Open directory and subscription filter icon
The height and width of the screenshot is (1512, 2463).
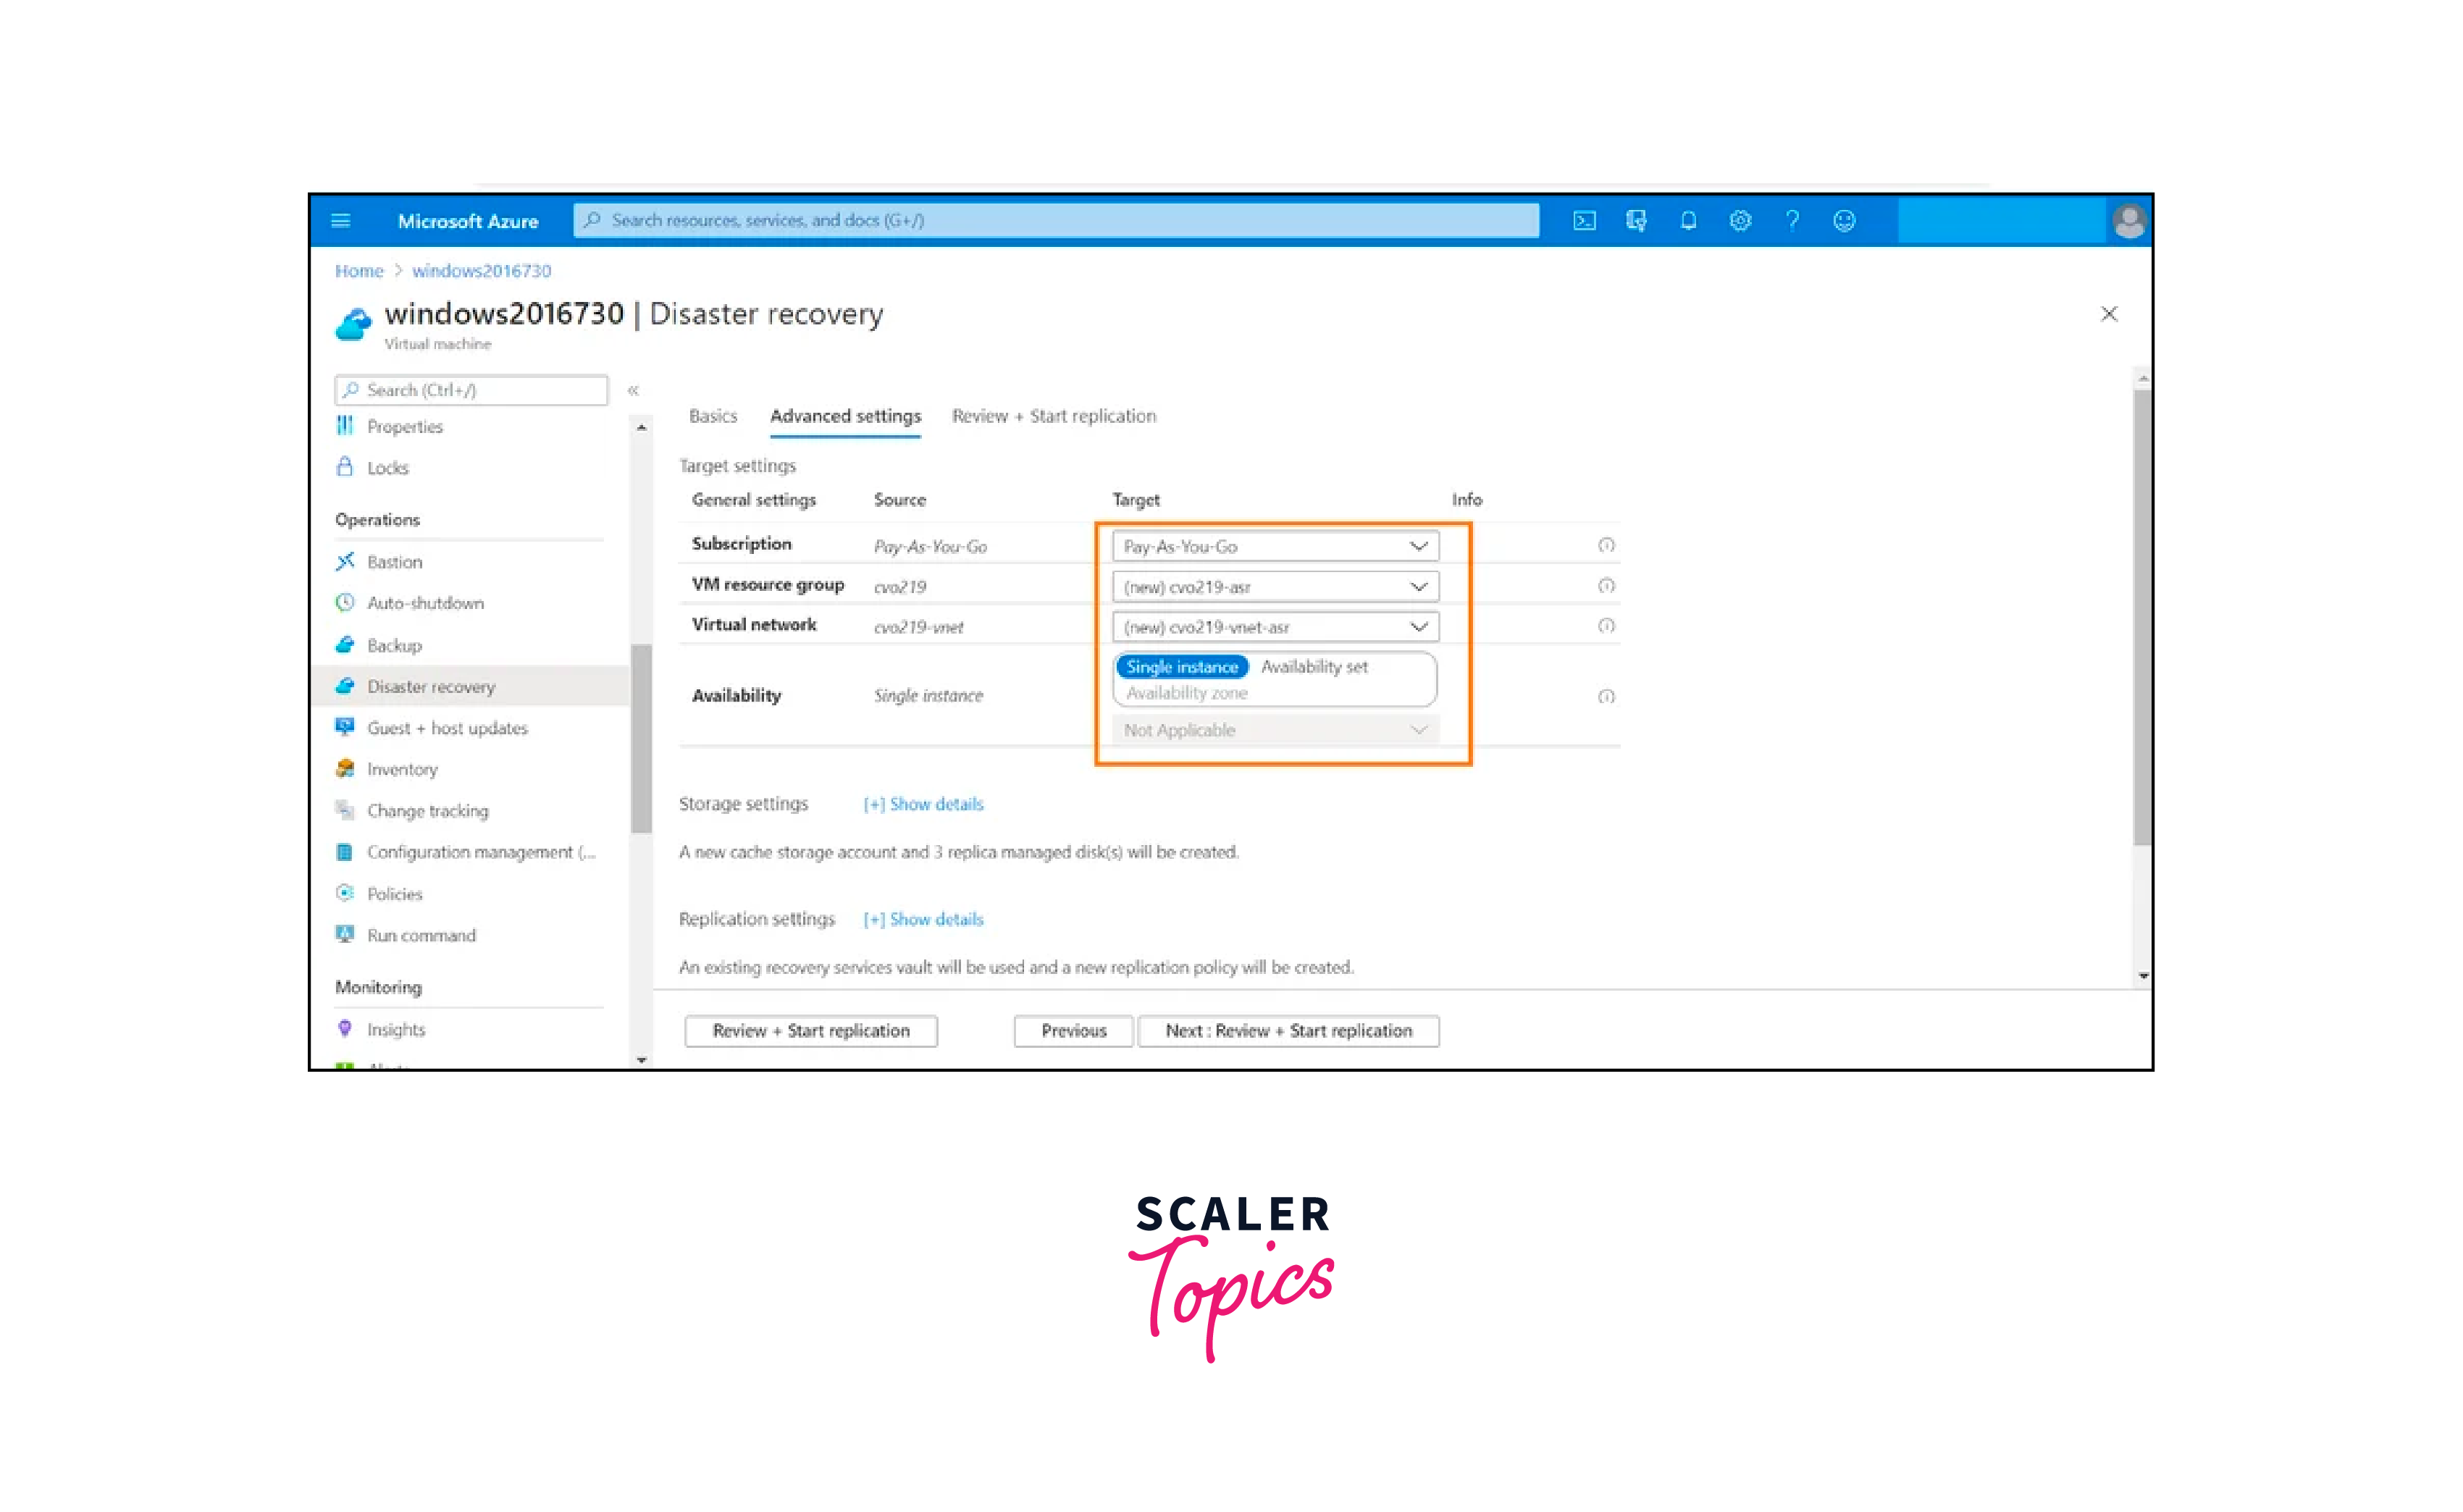(1636, 221)
